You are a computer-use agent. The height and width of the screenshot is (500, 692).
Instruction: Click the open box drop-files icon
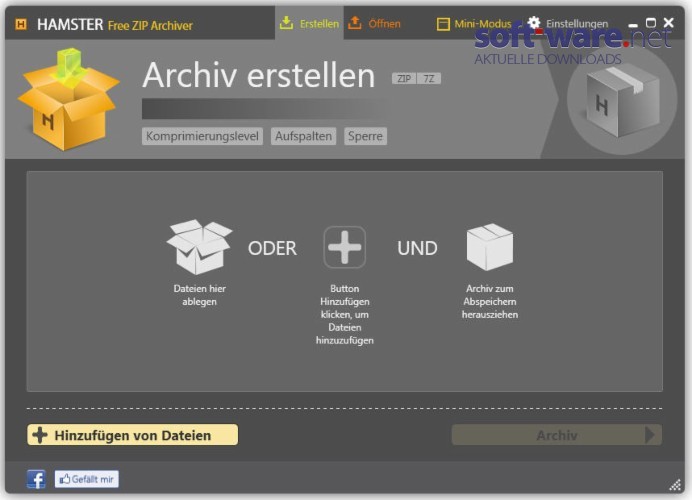coord(199,247)
